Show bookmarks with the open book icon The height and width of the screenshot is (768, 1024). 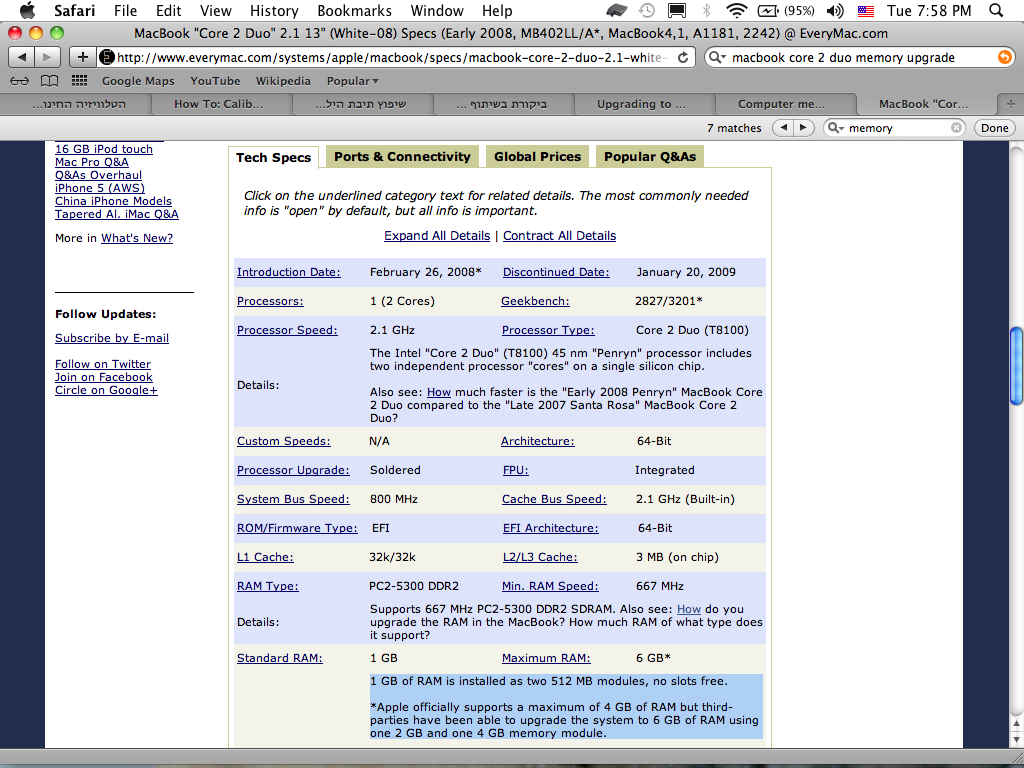click(49, 81)
